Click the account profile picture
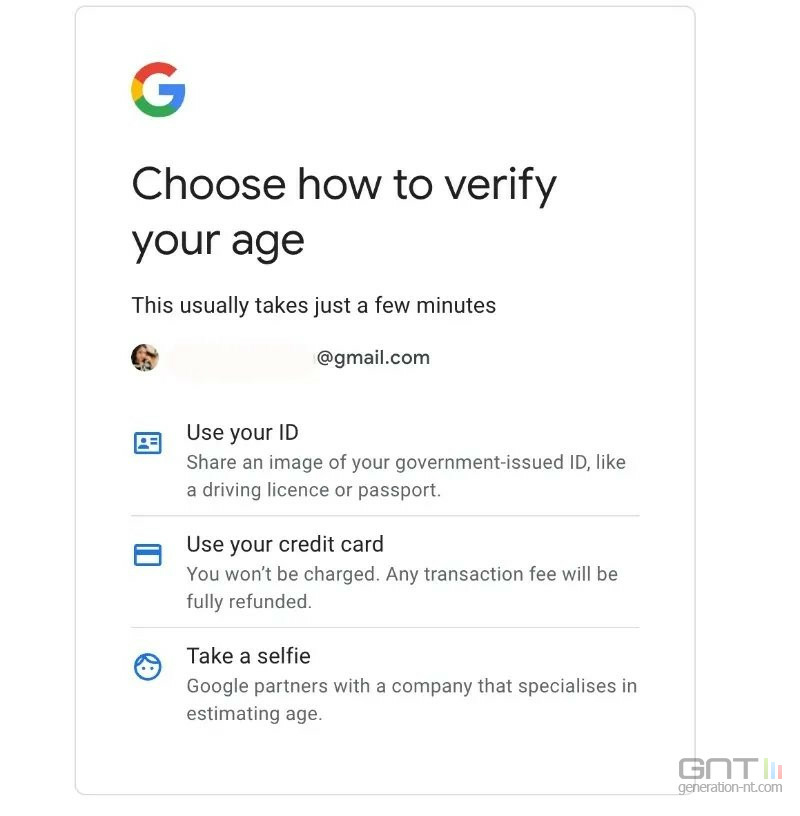 pyautogui.click(x=145, y=358)
